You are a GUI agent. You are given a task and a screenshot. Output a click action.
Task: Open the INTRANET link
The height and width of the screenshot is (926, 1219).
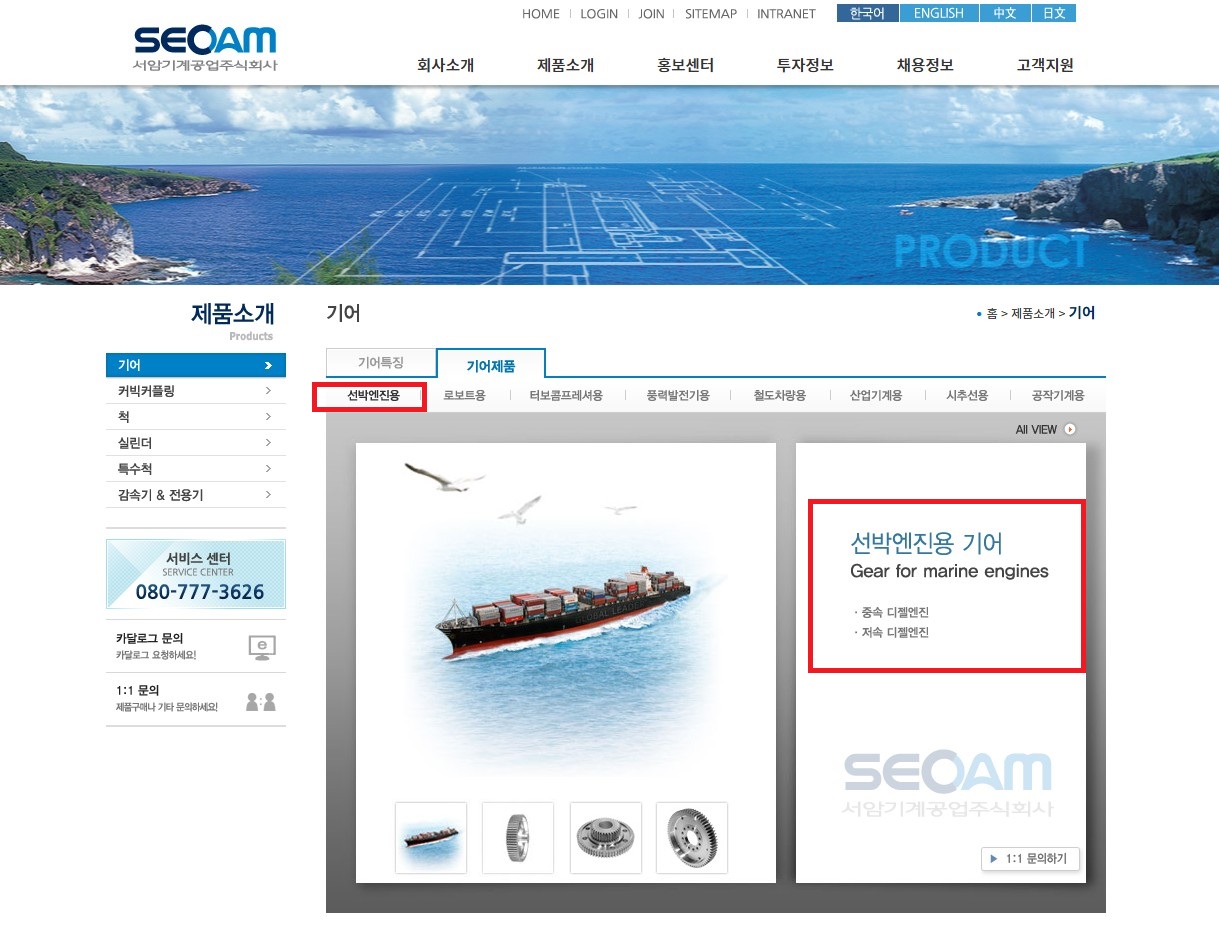point(786,14)
